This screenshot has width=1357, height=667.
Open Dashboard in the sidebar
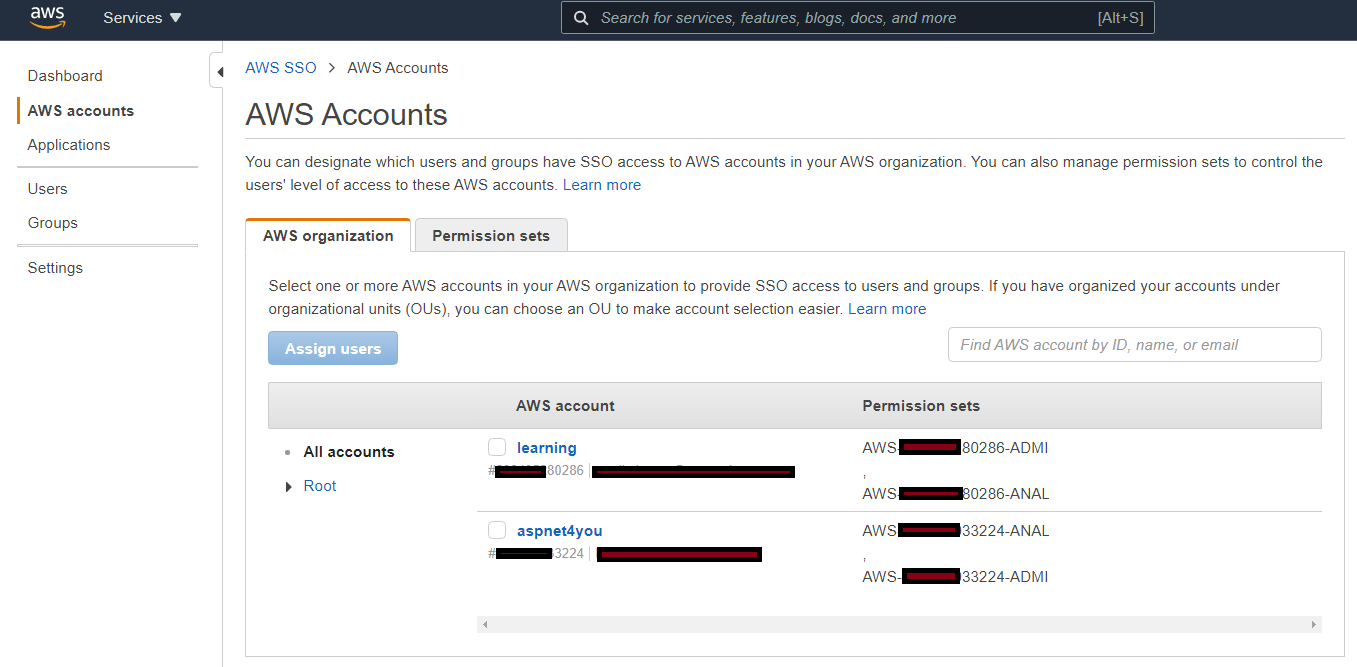65,76
